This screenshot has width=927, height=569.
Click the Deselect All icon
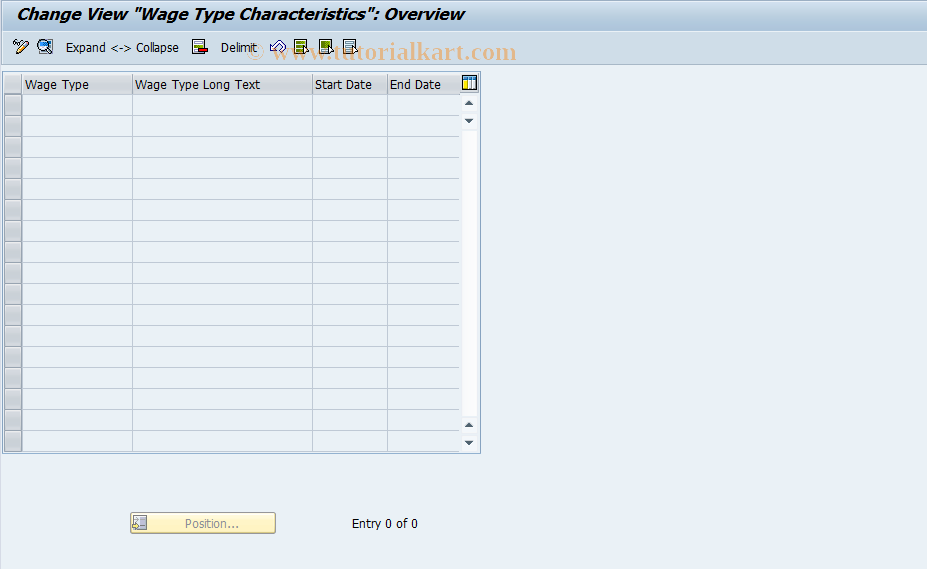coord(350,47)
